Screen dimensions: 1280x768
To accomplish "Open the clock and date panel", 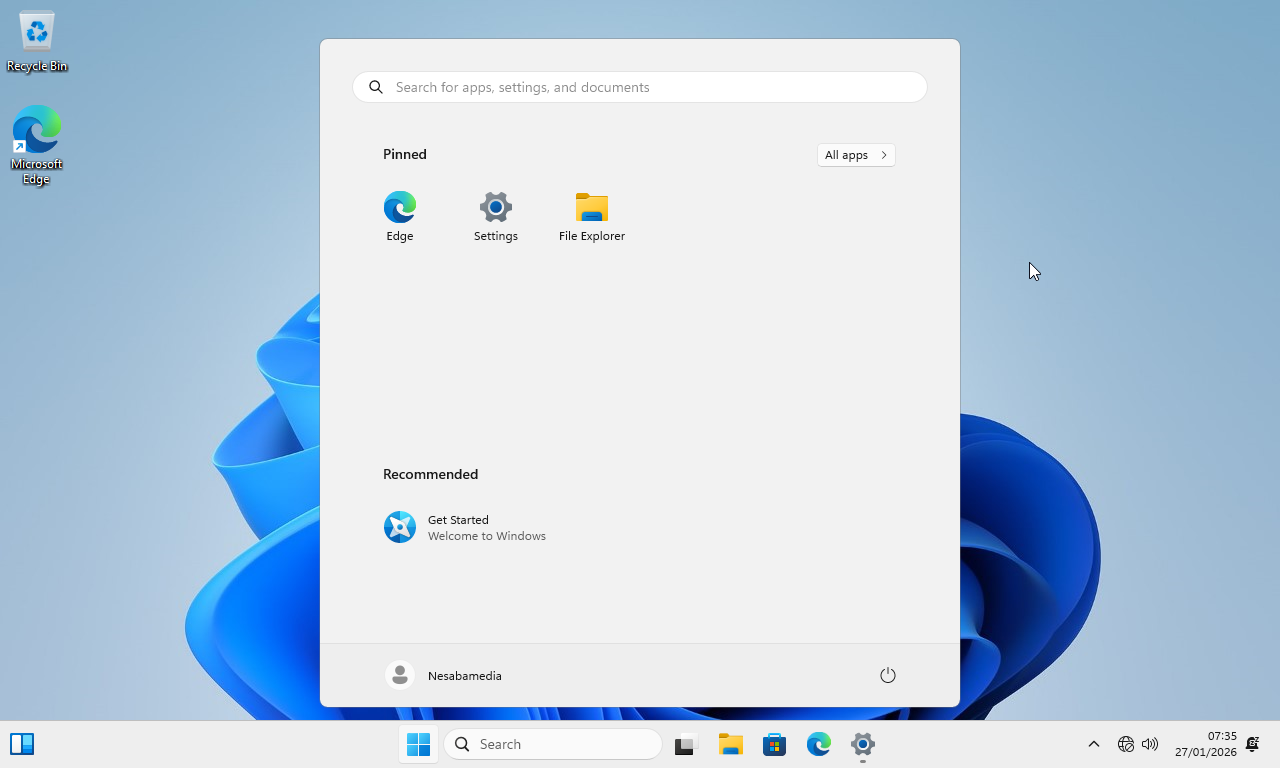I will click(1206, 744).
